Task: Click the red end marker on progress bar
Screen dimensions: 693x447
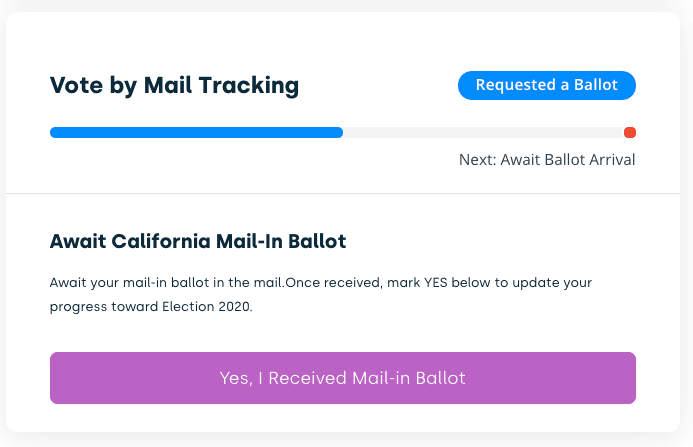Action: tap(630, 132)
